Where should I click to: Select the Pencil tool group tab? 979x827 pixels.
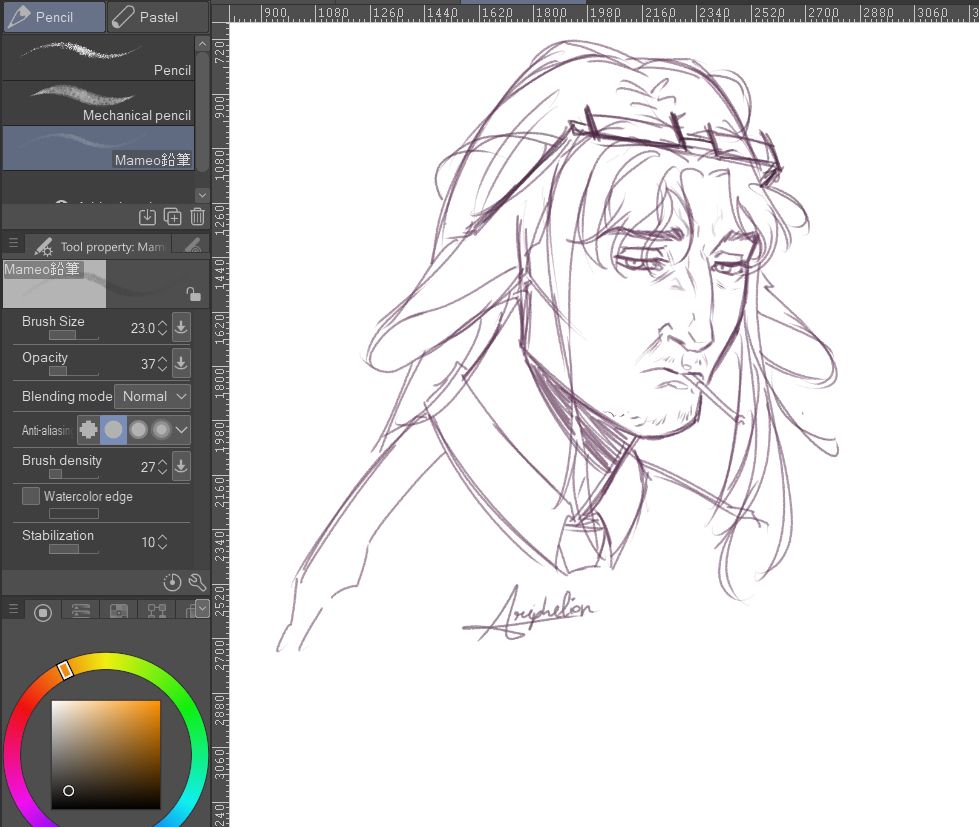(54, 17)
